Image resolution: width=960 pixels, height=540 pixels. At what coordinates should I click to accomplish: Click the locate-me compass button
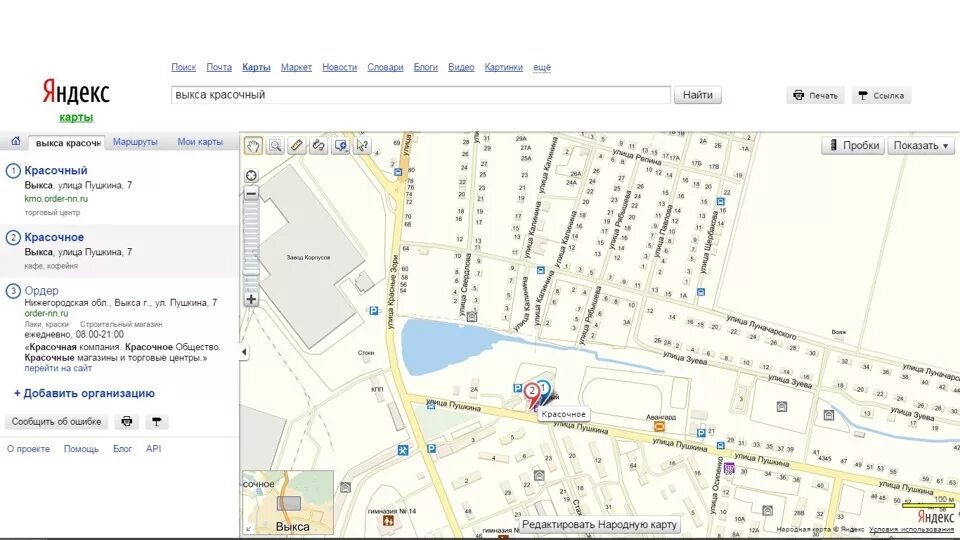point(251,176)
